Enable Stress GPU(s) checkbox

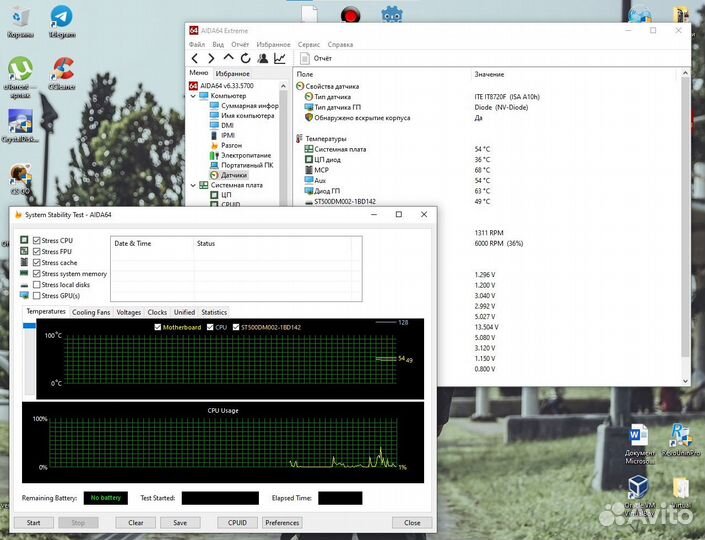pyautogui.click(x=37, y=295)
